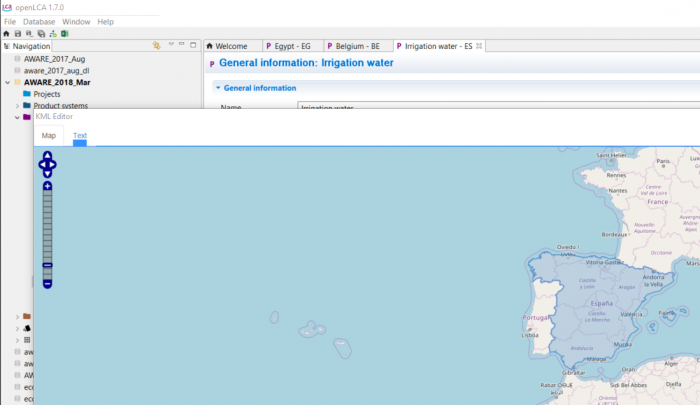Screen dimensions: 700x405
Task: Pan the map left with the arrow
Action: coord(42,165)
